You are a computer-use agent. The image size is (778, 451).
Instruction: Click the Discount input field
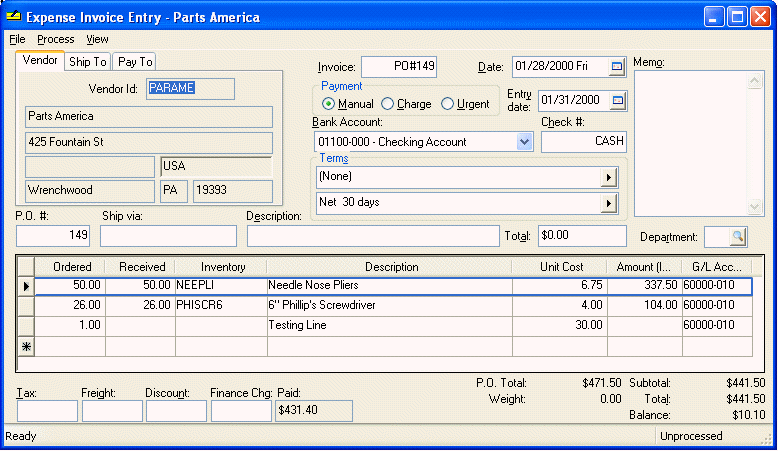click(176, 411)
